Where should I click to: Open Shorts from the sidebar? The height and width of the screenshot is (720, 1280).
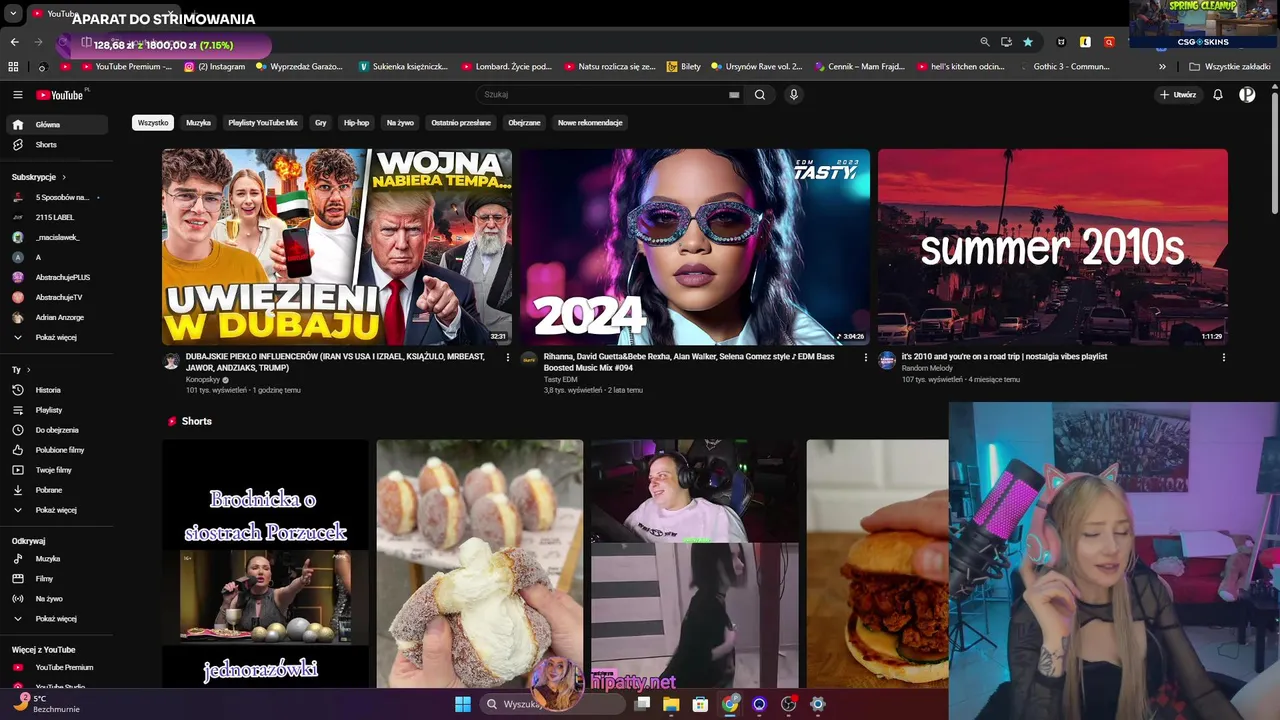point(56,145)
